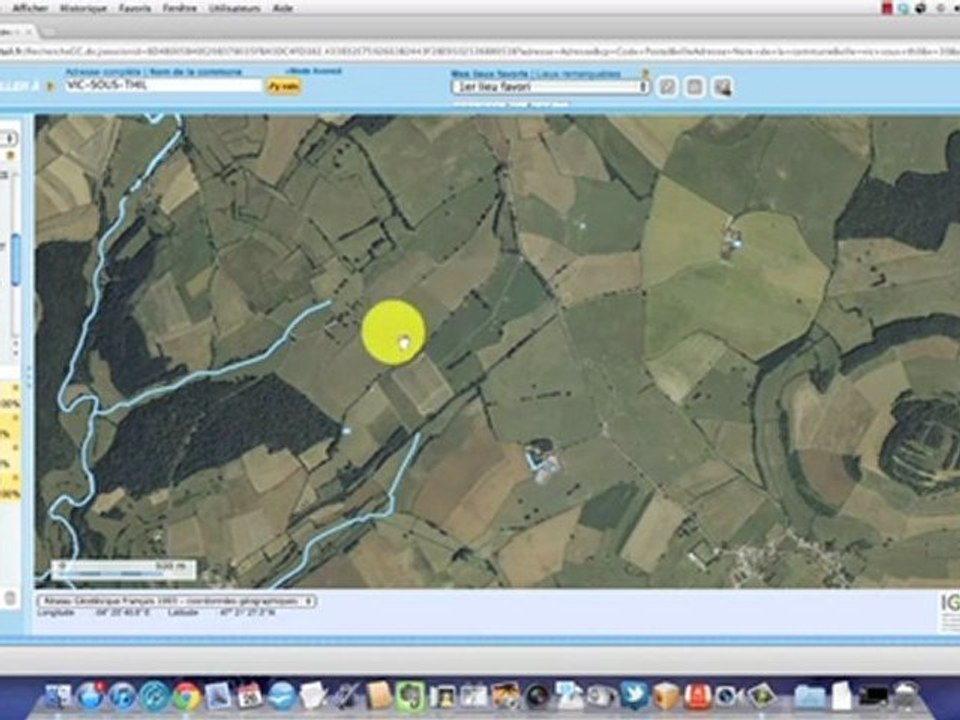
Task: Open Twitter app in the dock
Action: pyautogui.click(x=634, y=696)
